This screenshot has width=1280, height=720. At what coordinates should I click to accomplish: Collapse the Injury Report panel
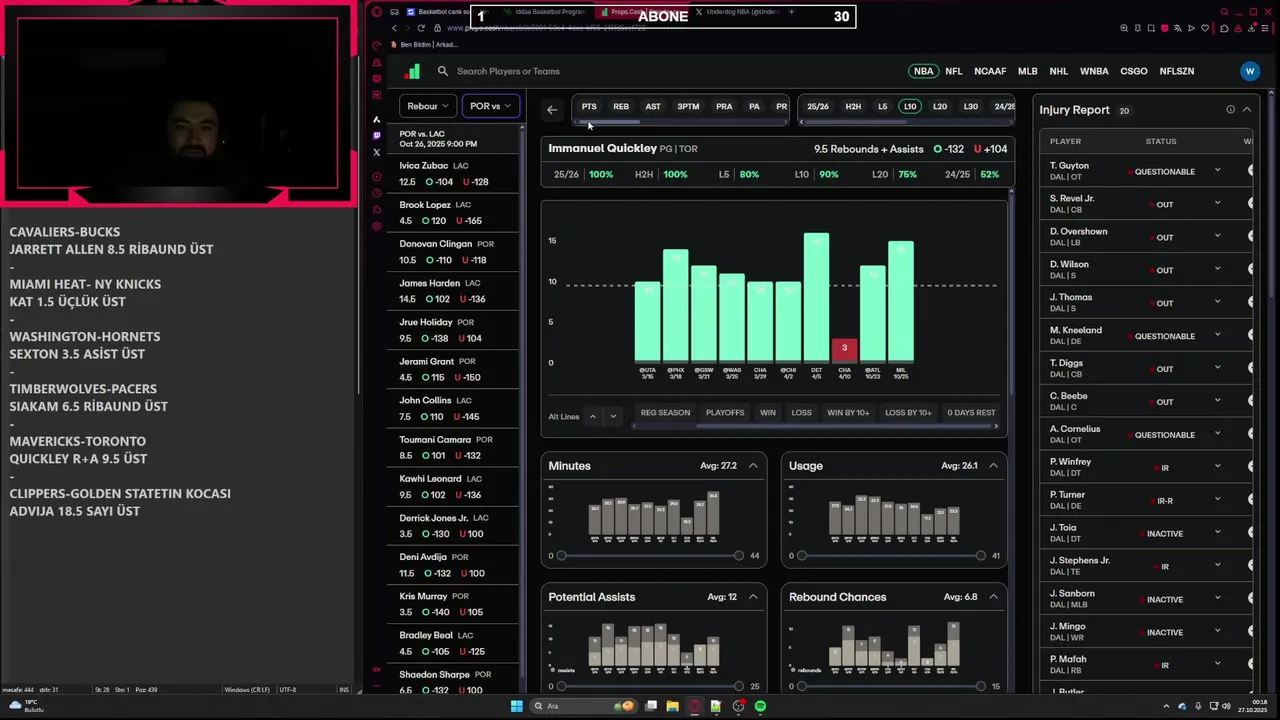point(1247,110)
